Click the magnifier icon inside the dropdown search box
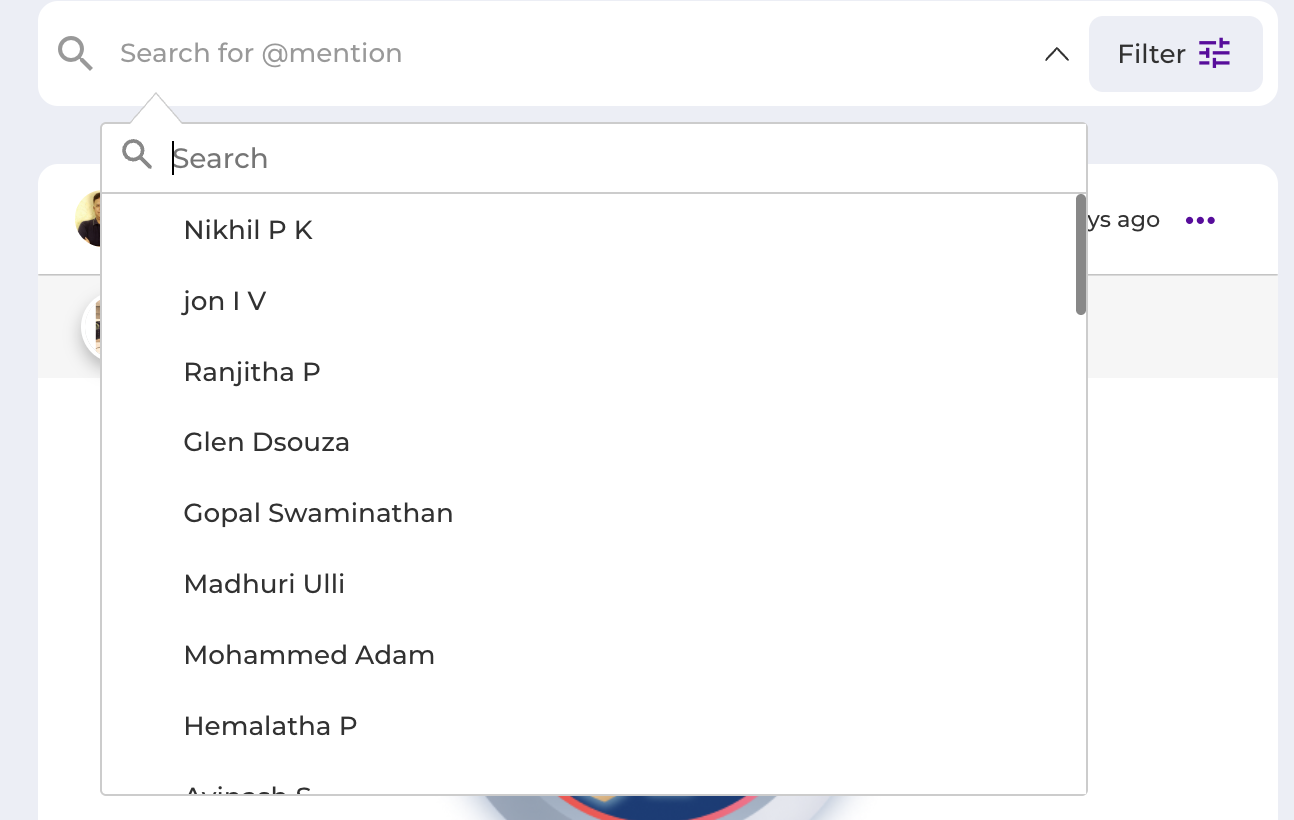 (x=137, y=155)
